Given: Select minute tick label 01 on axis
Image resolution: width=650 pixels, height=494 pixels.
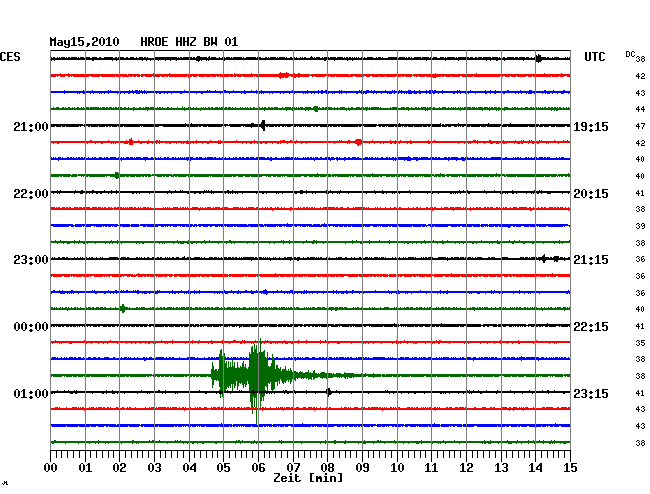Looking at the screenshot, I should tap(85, 467).
